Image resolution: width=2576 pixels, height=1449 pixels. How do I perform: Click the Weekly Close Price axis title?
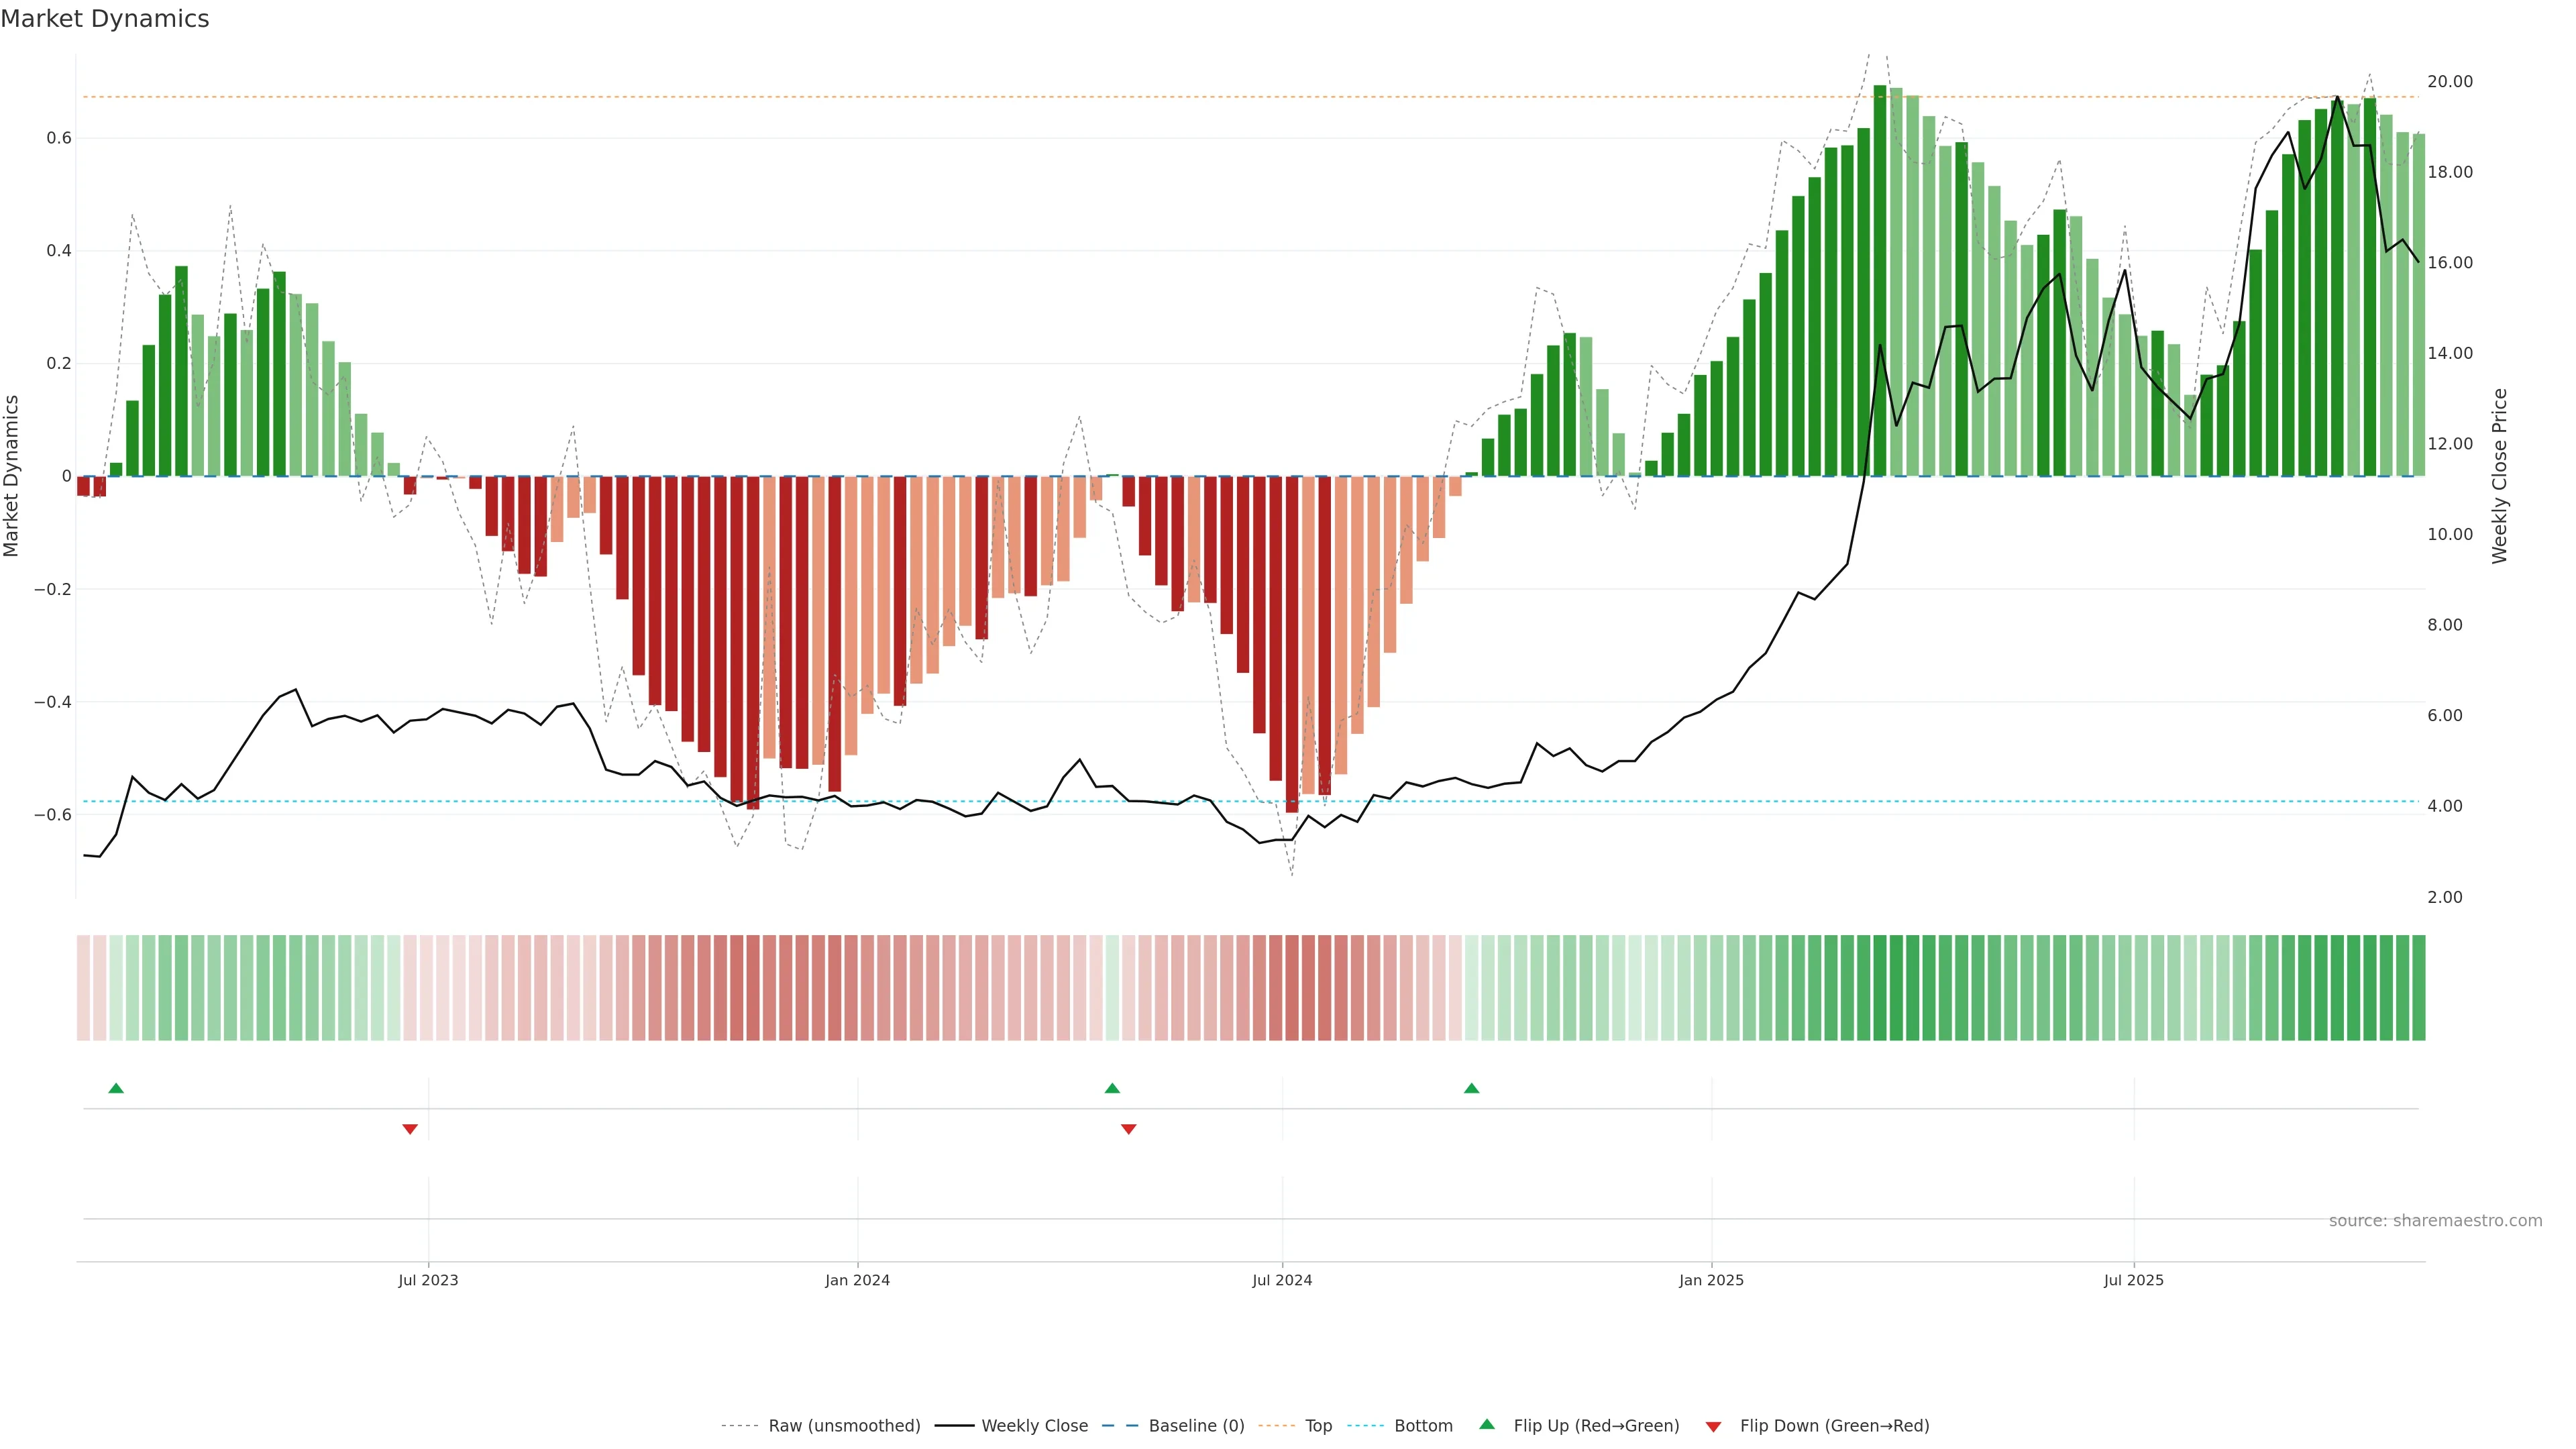coord(2499,476)
